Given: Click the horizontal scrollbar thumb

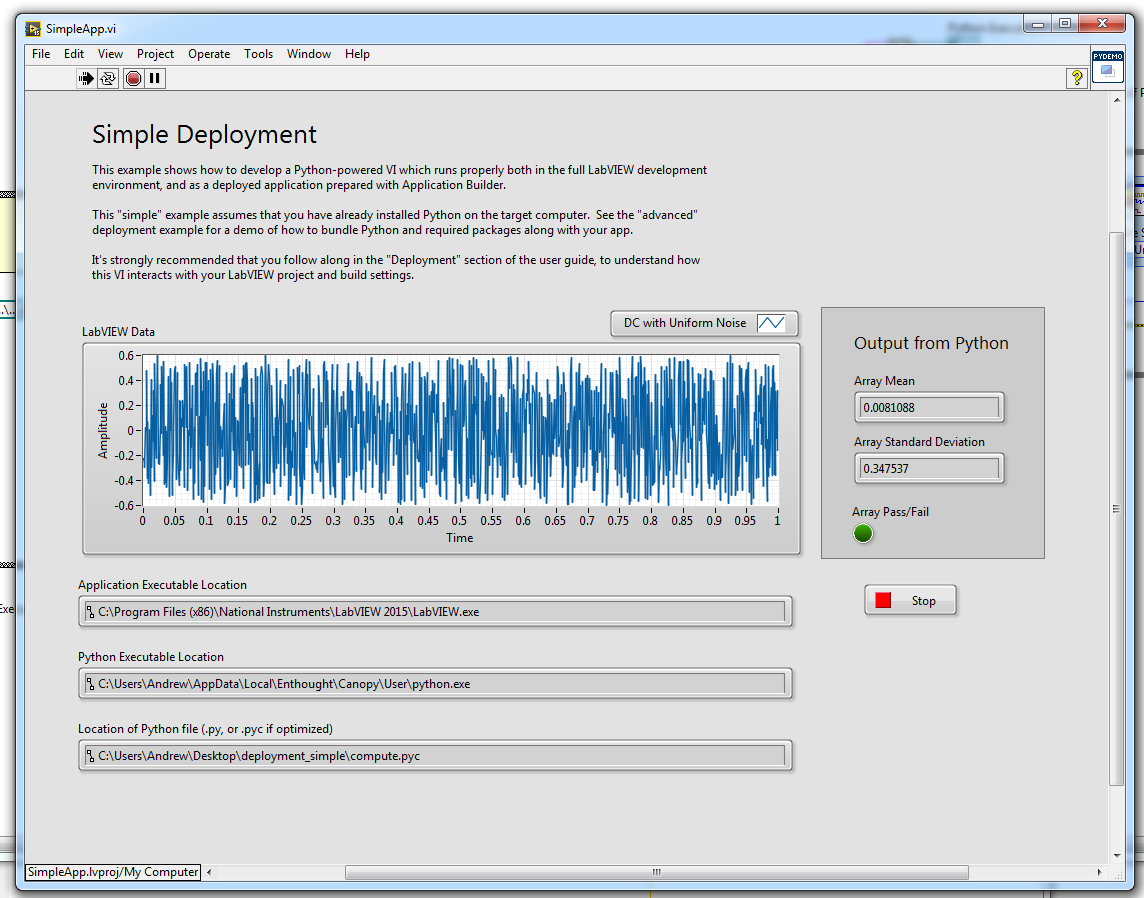Looking at the screenshot, I should point(657,872).
